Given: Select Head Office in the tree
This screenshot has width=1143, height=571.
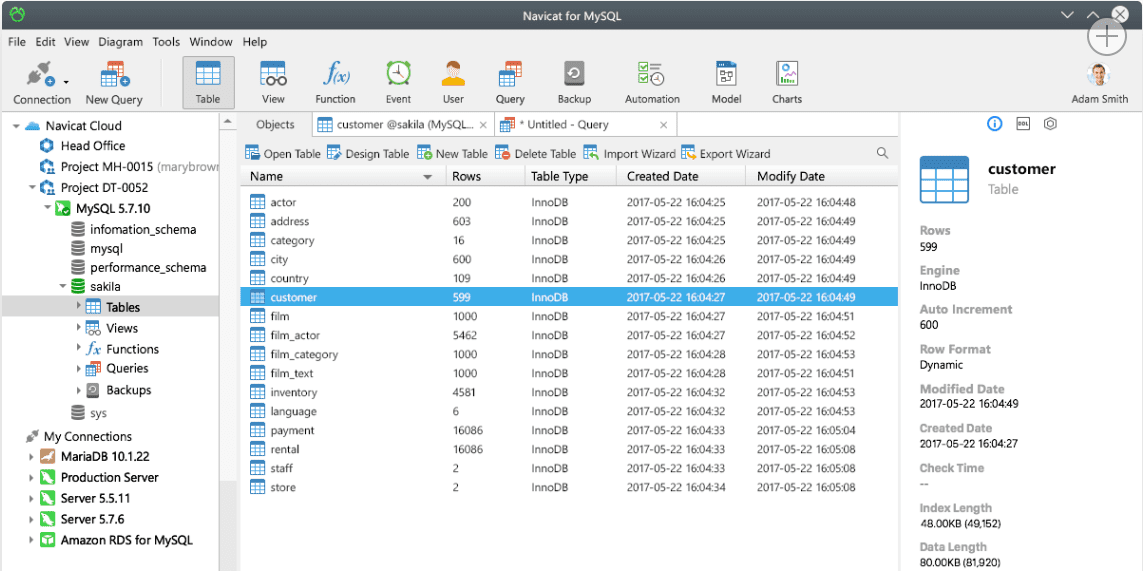Looking at the screenshot, I should tap(93, 146).
